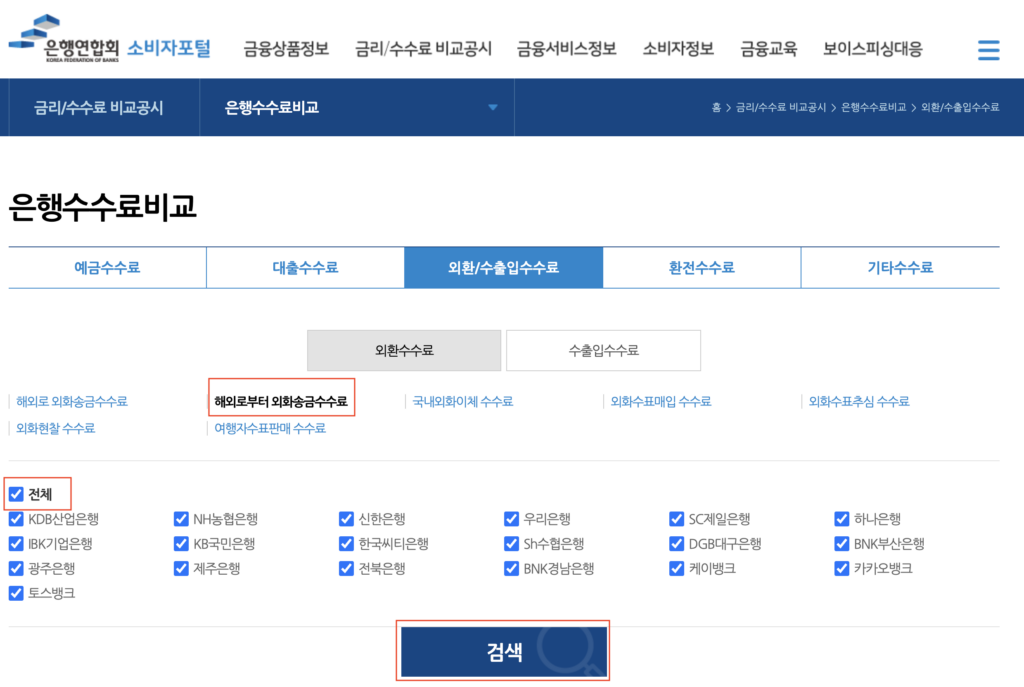Go to 홈 in the breadcrumb

(x=716, y=107)
